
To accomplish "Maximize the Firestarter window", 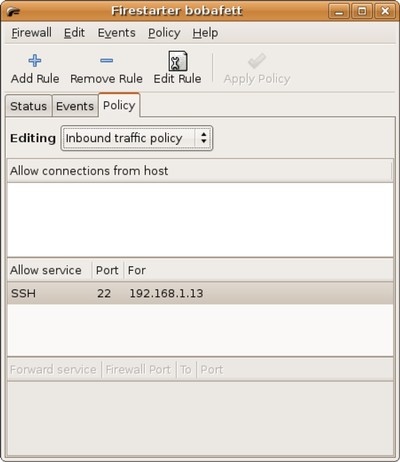I will tap(362, 11).
